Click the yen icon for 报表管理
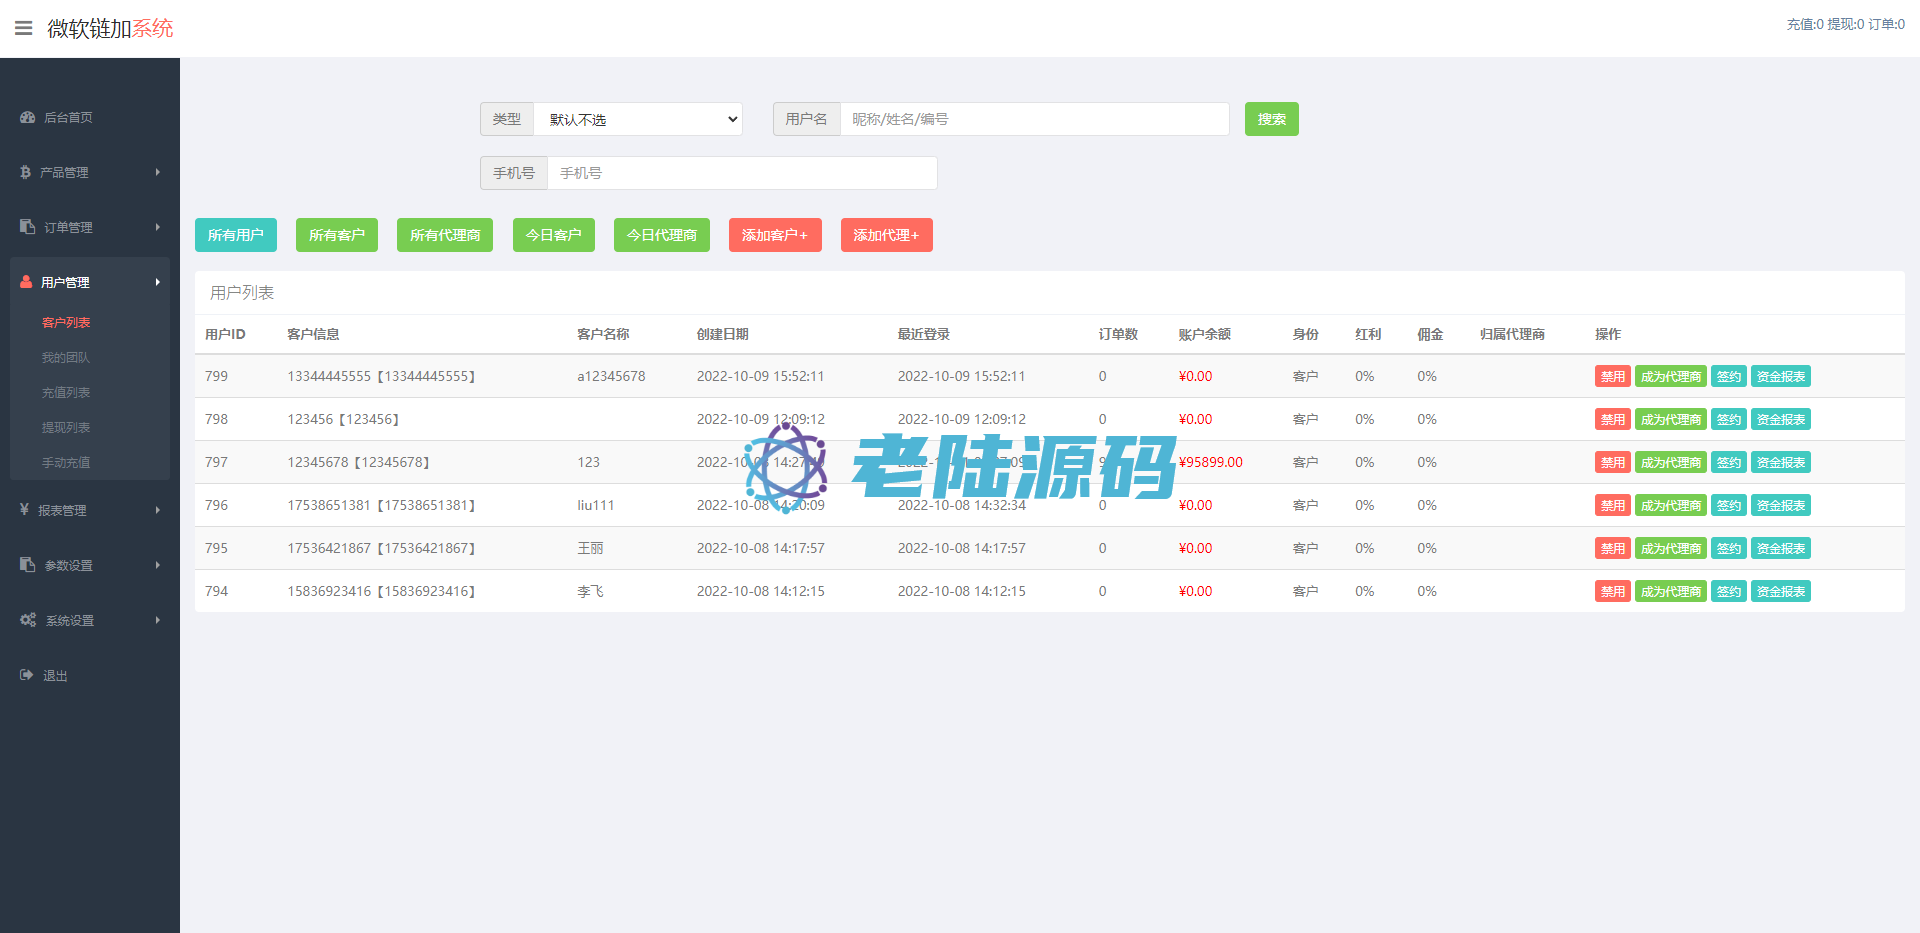The width and height of the screenshot is (1920, 933). [25, 510]
